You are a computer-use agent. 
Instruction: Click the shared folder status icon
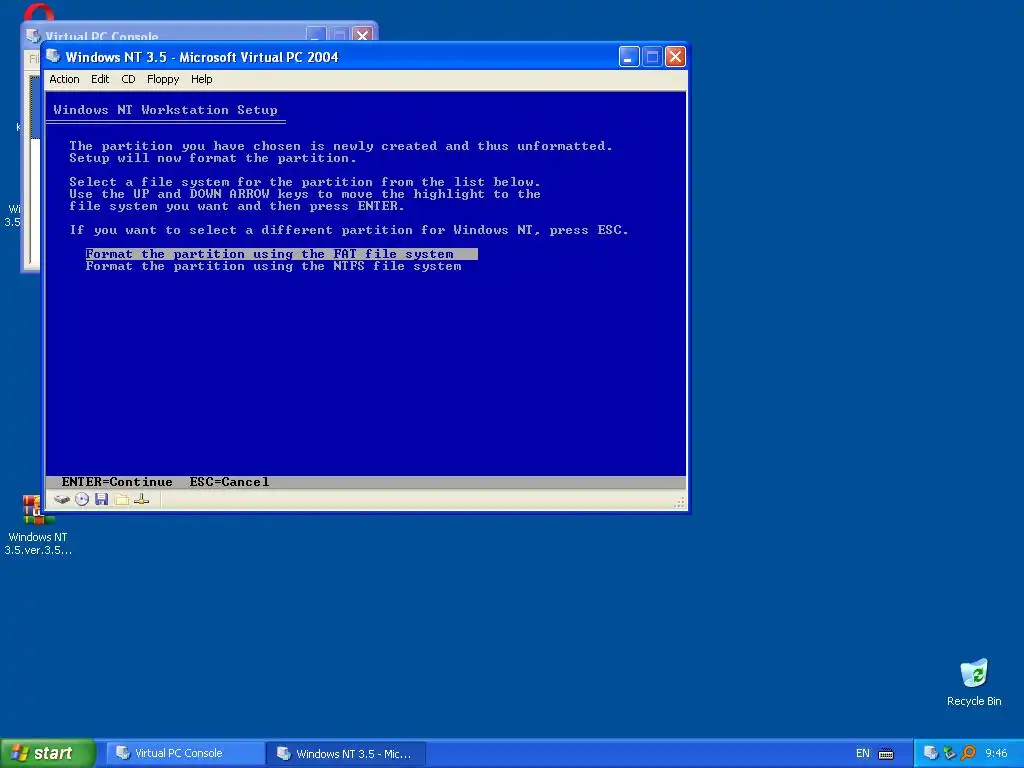tap(121, 500)
